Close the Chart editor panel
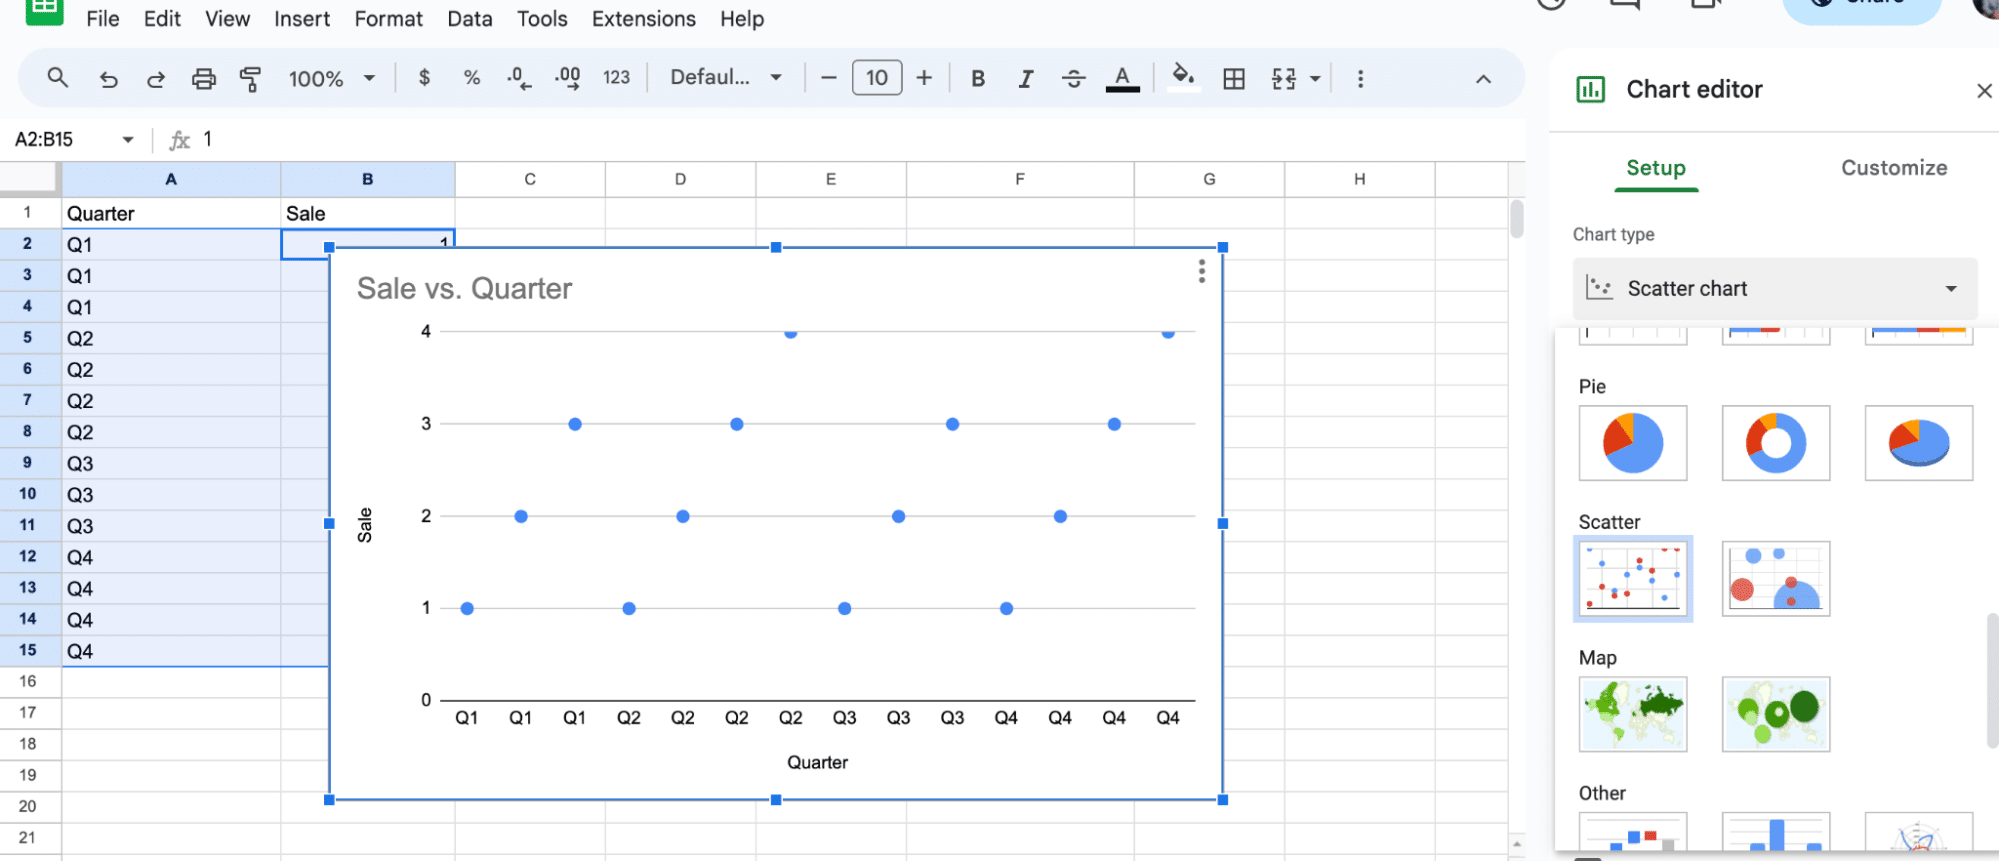 [1984, 91]
